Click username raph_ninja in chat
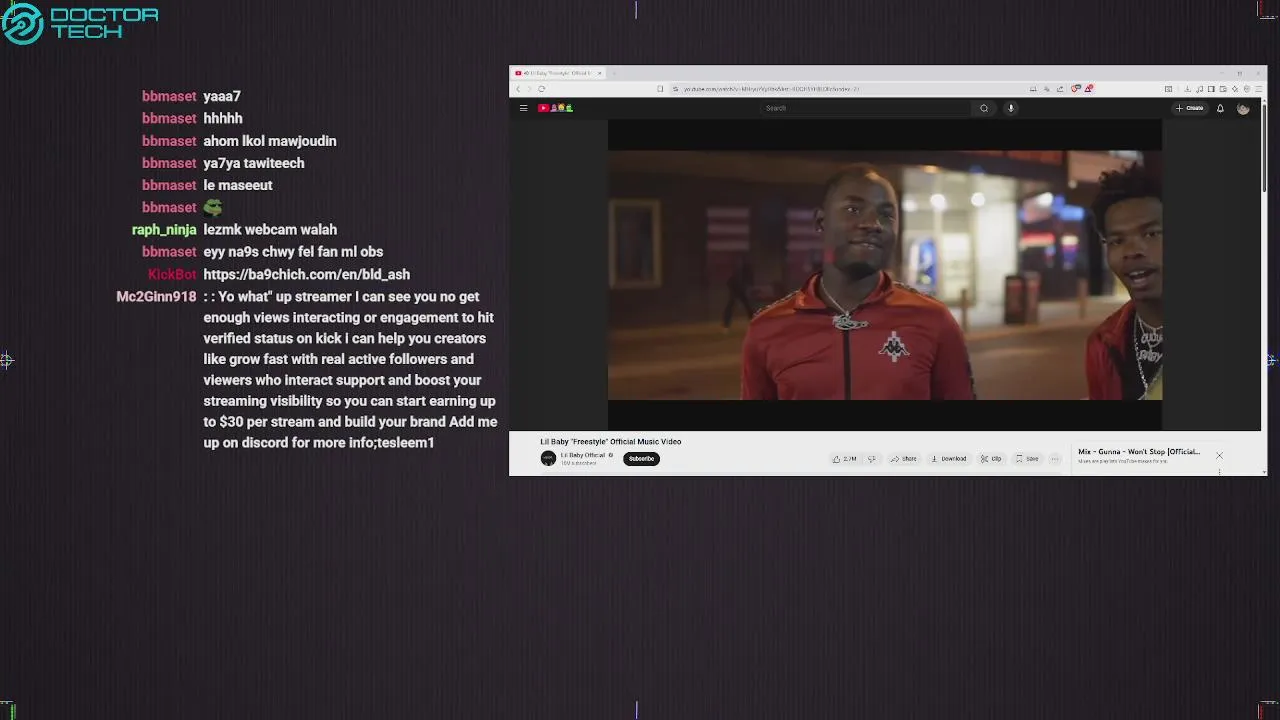This screenshot has height=720, width=1280. pos(164,230)
